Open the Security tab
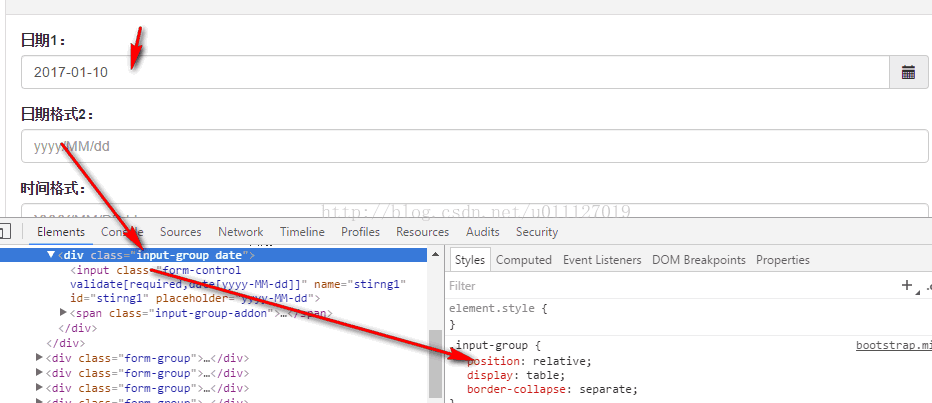 coord(537,232)
